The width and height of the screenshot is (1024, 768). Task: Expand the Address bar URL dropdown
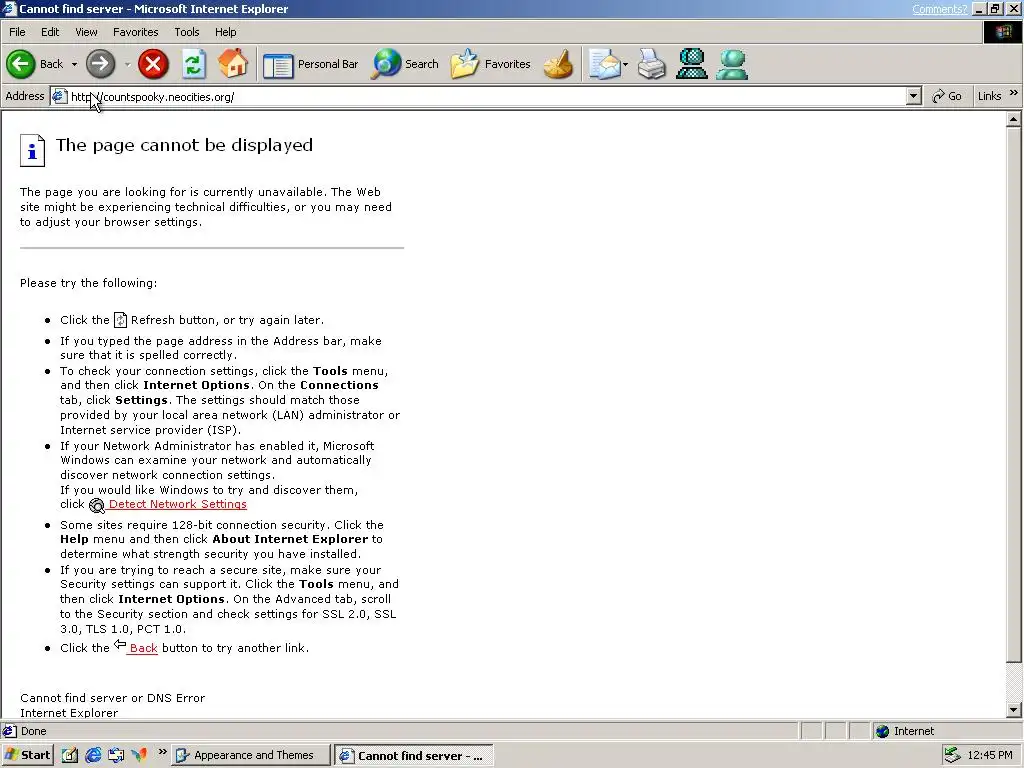914,97
